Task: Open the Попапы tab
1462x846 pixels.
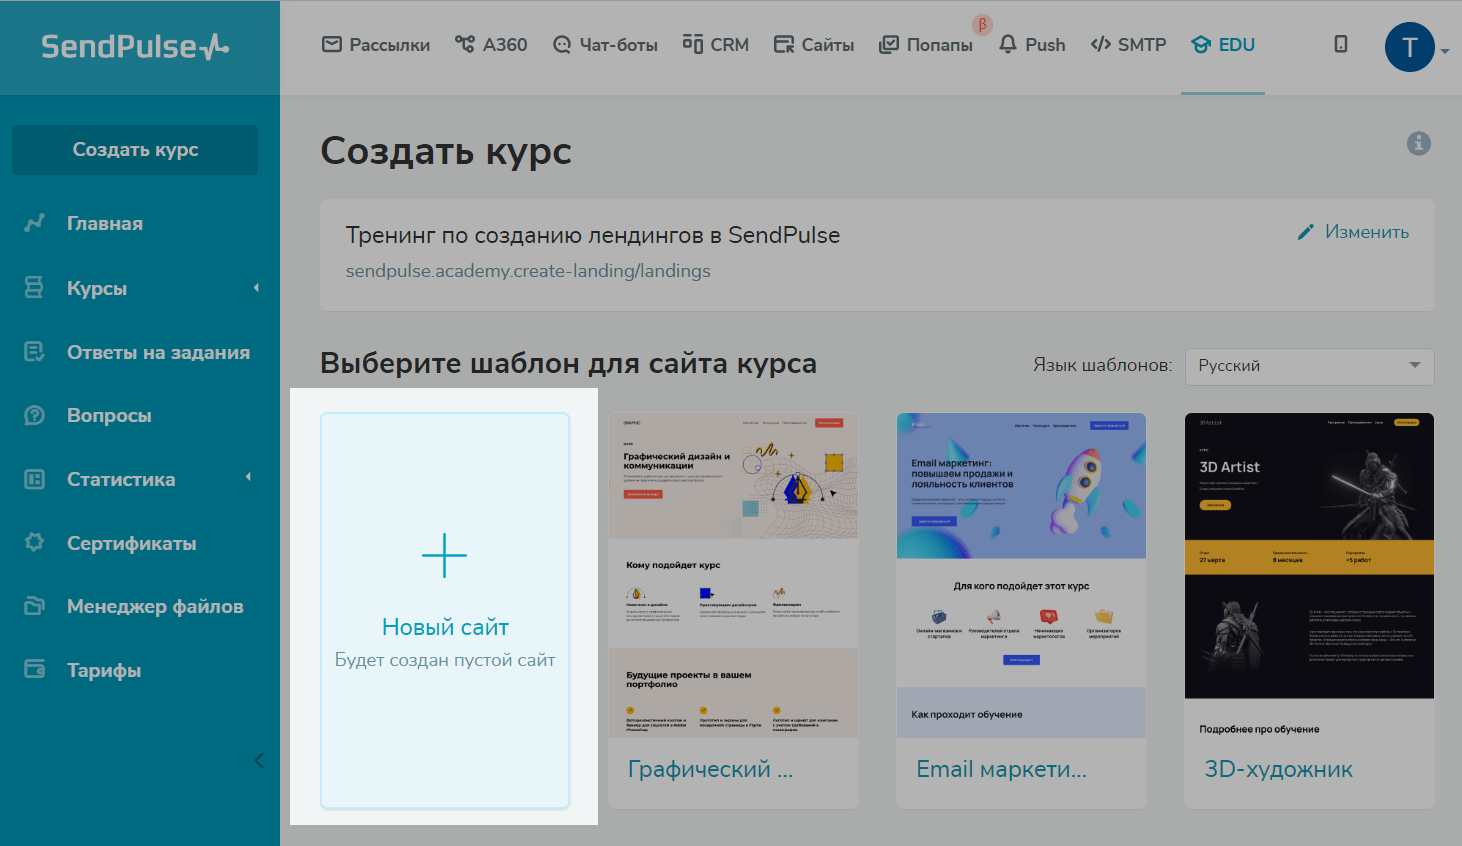Action: pos(926,44)
